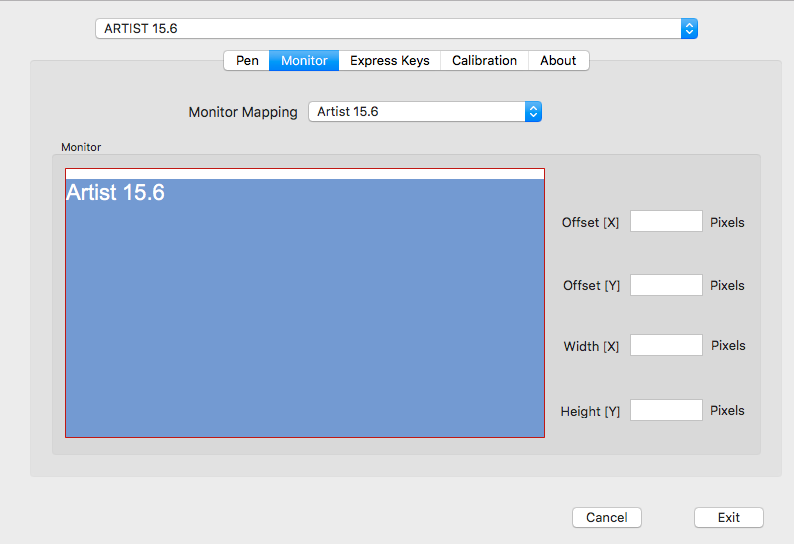The image size is (794, 544).
Task: Click the Height [Y] label
Action: tap(590, 411)
